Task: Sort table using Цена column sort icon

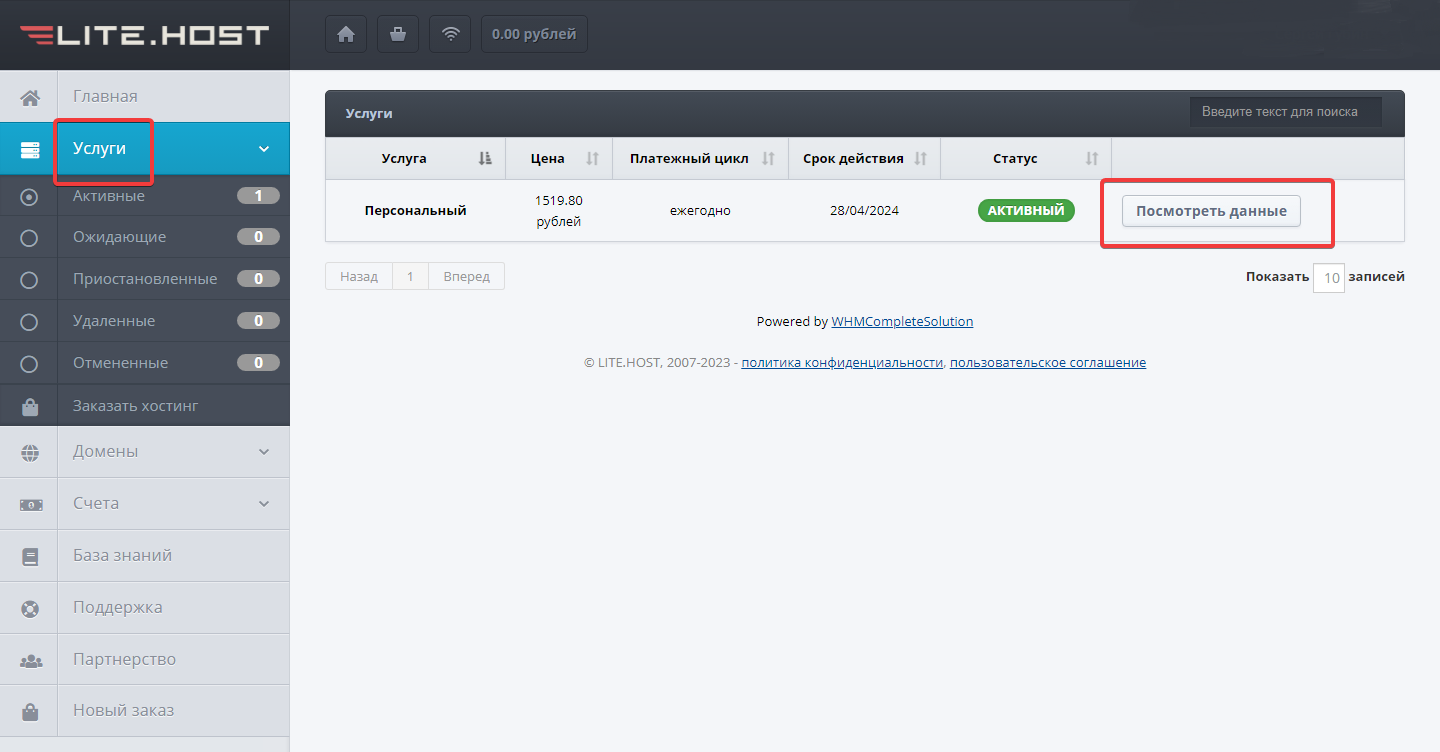Action: coord(592,158)
